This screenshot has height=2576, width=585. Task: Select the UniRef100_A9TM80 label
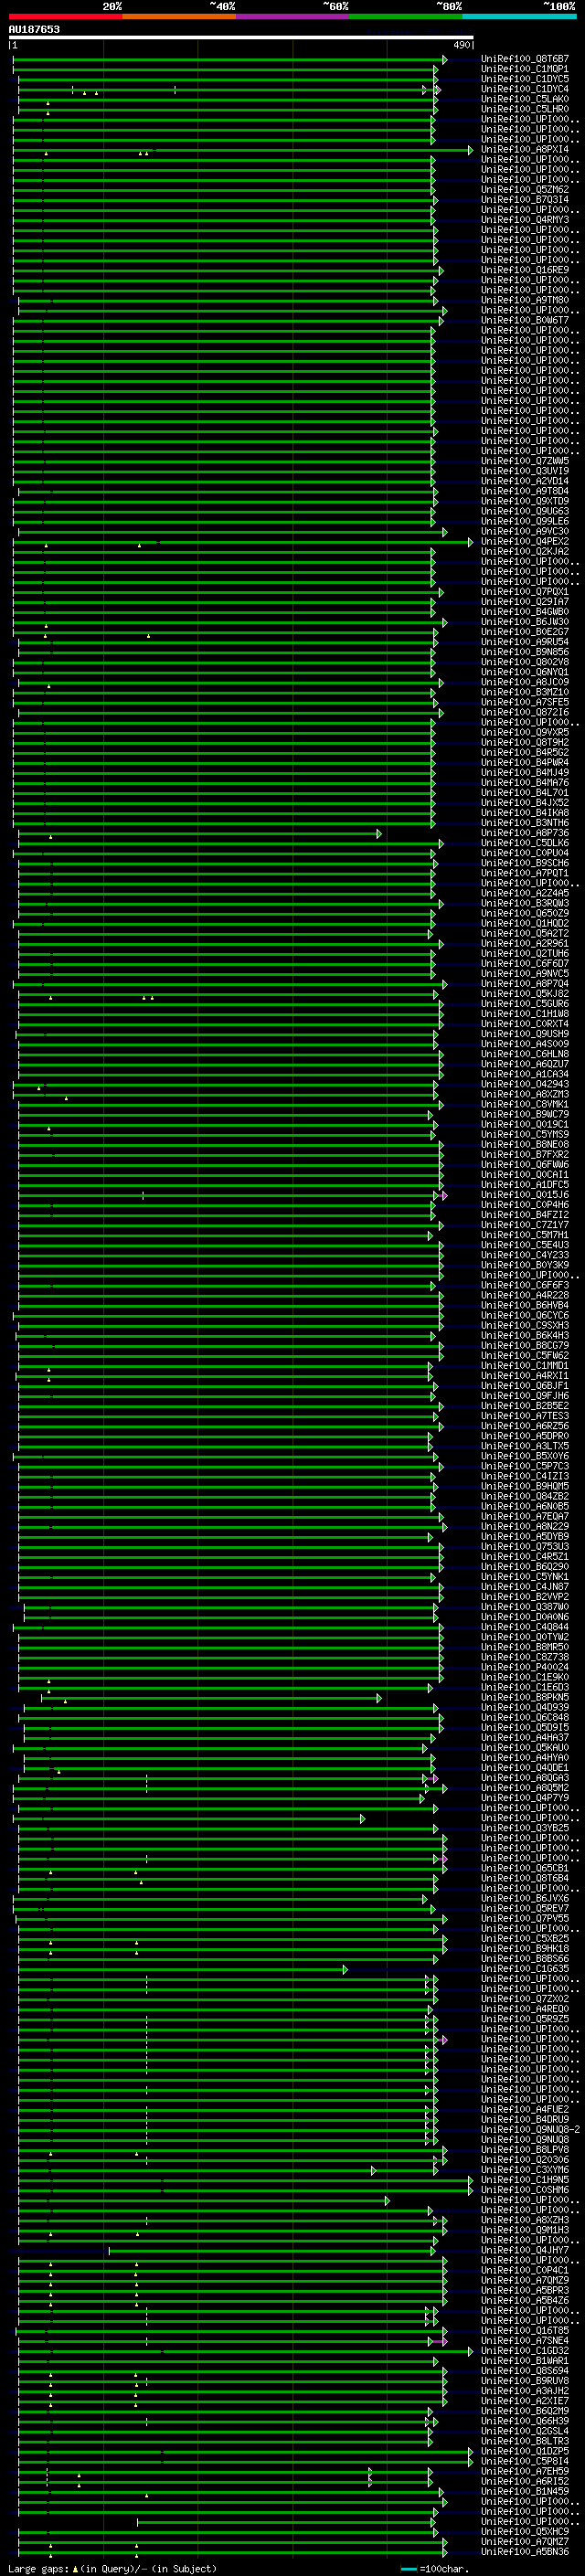[x=525, y=300]
